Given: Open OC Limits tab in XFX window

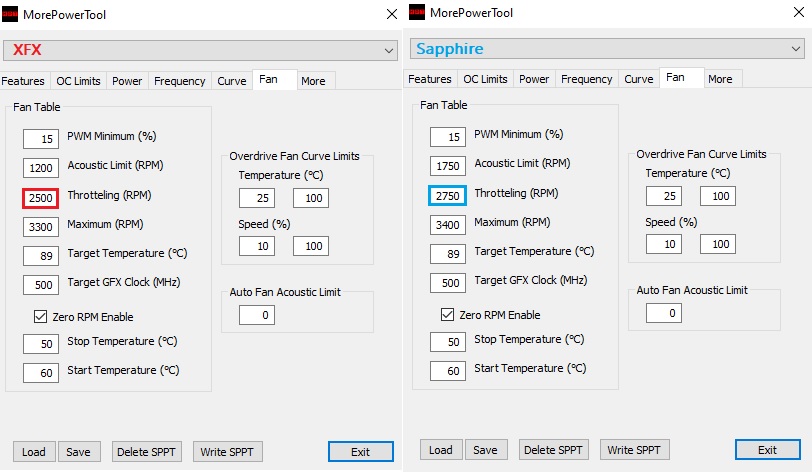Looking at the screenshot, I should click(78, 81).
